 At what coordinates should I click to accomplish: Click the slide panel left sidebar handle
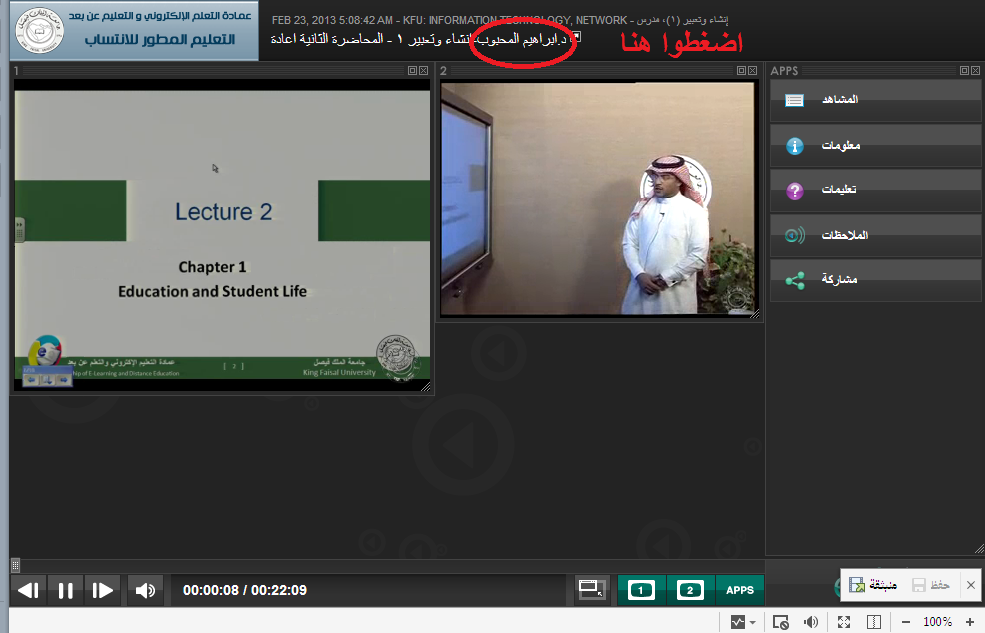tap(19, 229)
